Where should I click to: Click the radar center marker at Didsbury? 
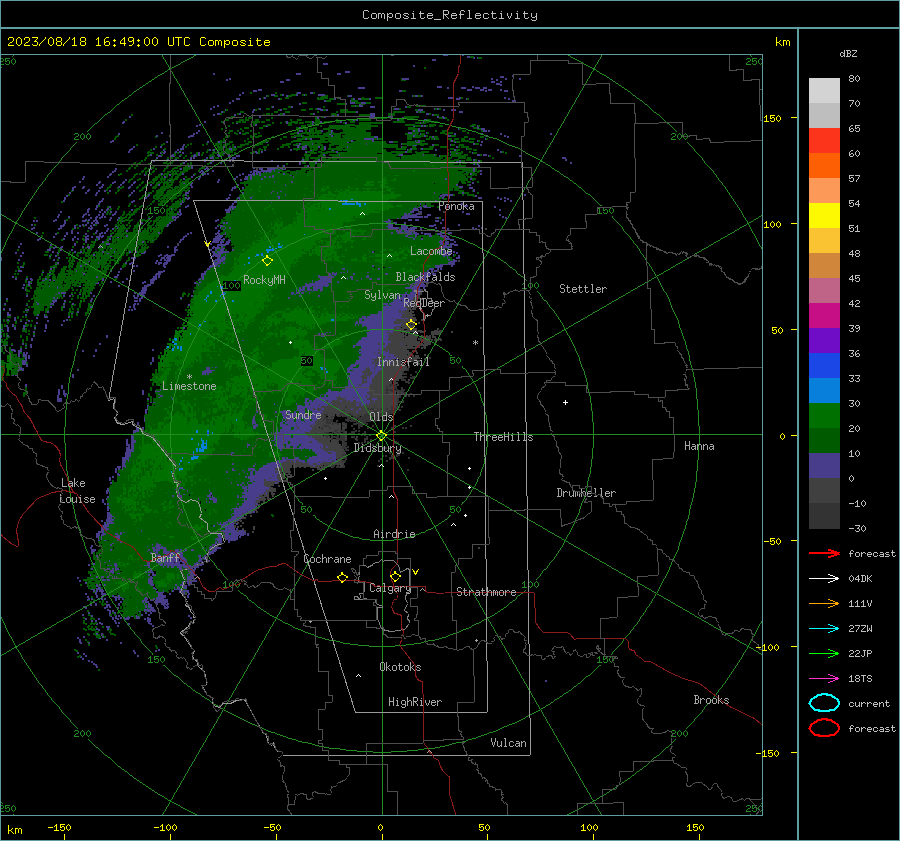(x=381, y=436)
